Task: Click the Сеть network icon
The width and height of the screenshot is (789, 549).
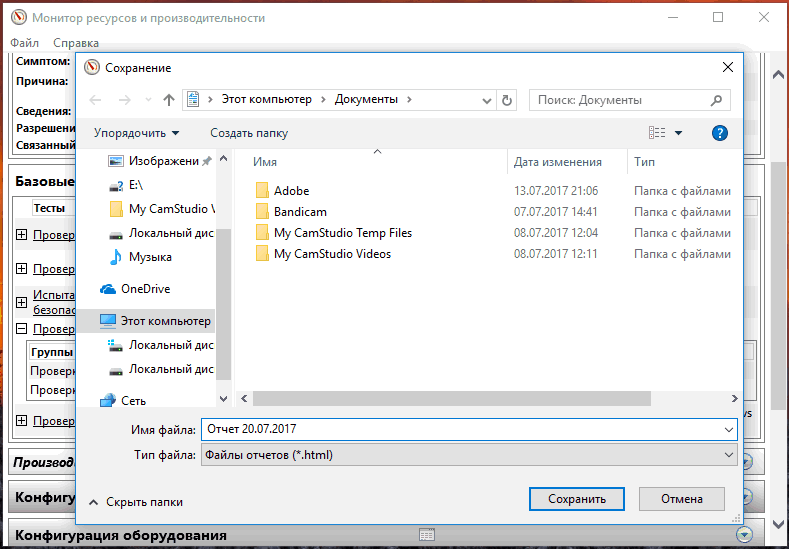Action: (x=108, y=401)
